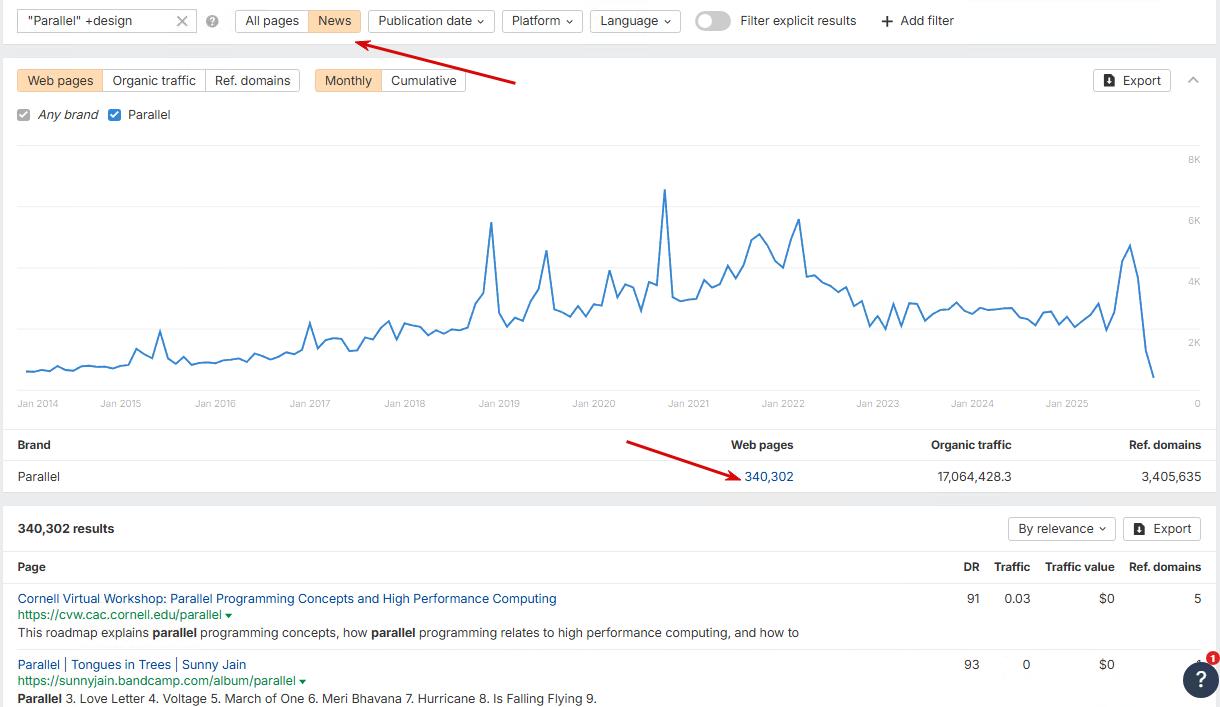1220x707 pixels.
Task: Click the plus icon in Add filter
Action: [886, 21]
